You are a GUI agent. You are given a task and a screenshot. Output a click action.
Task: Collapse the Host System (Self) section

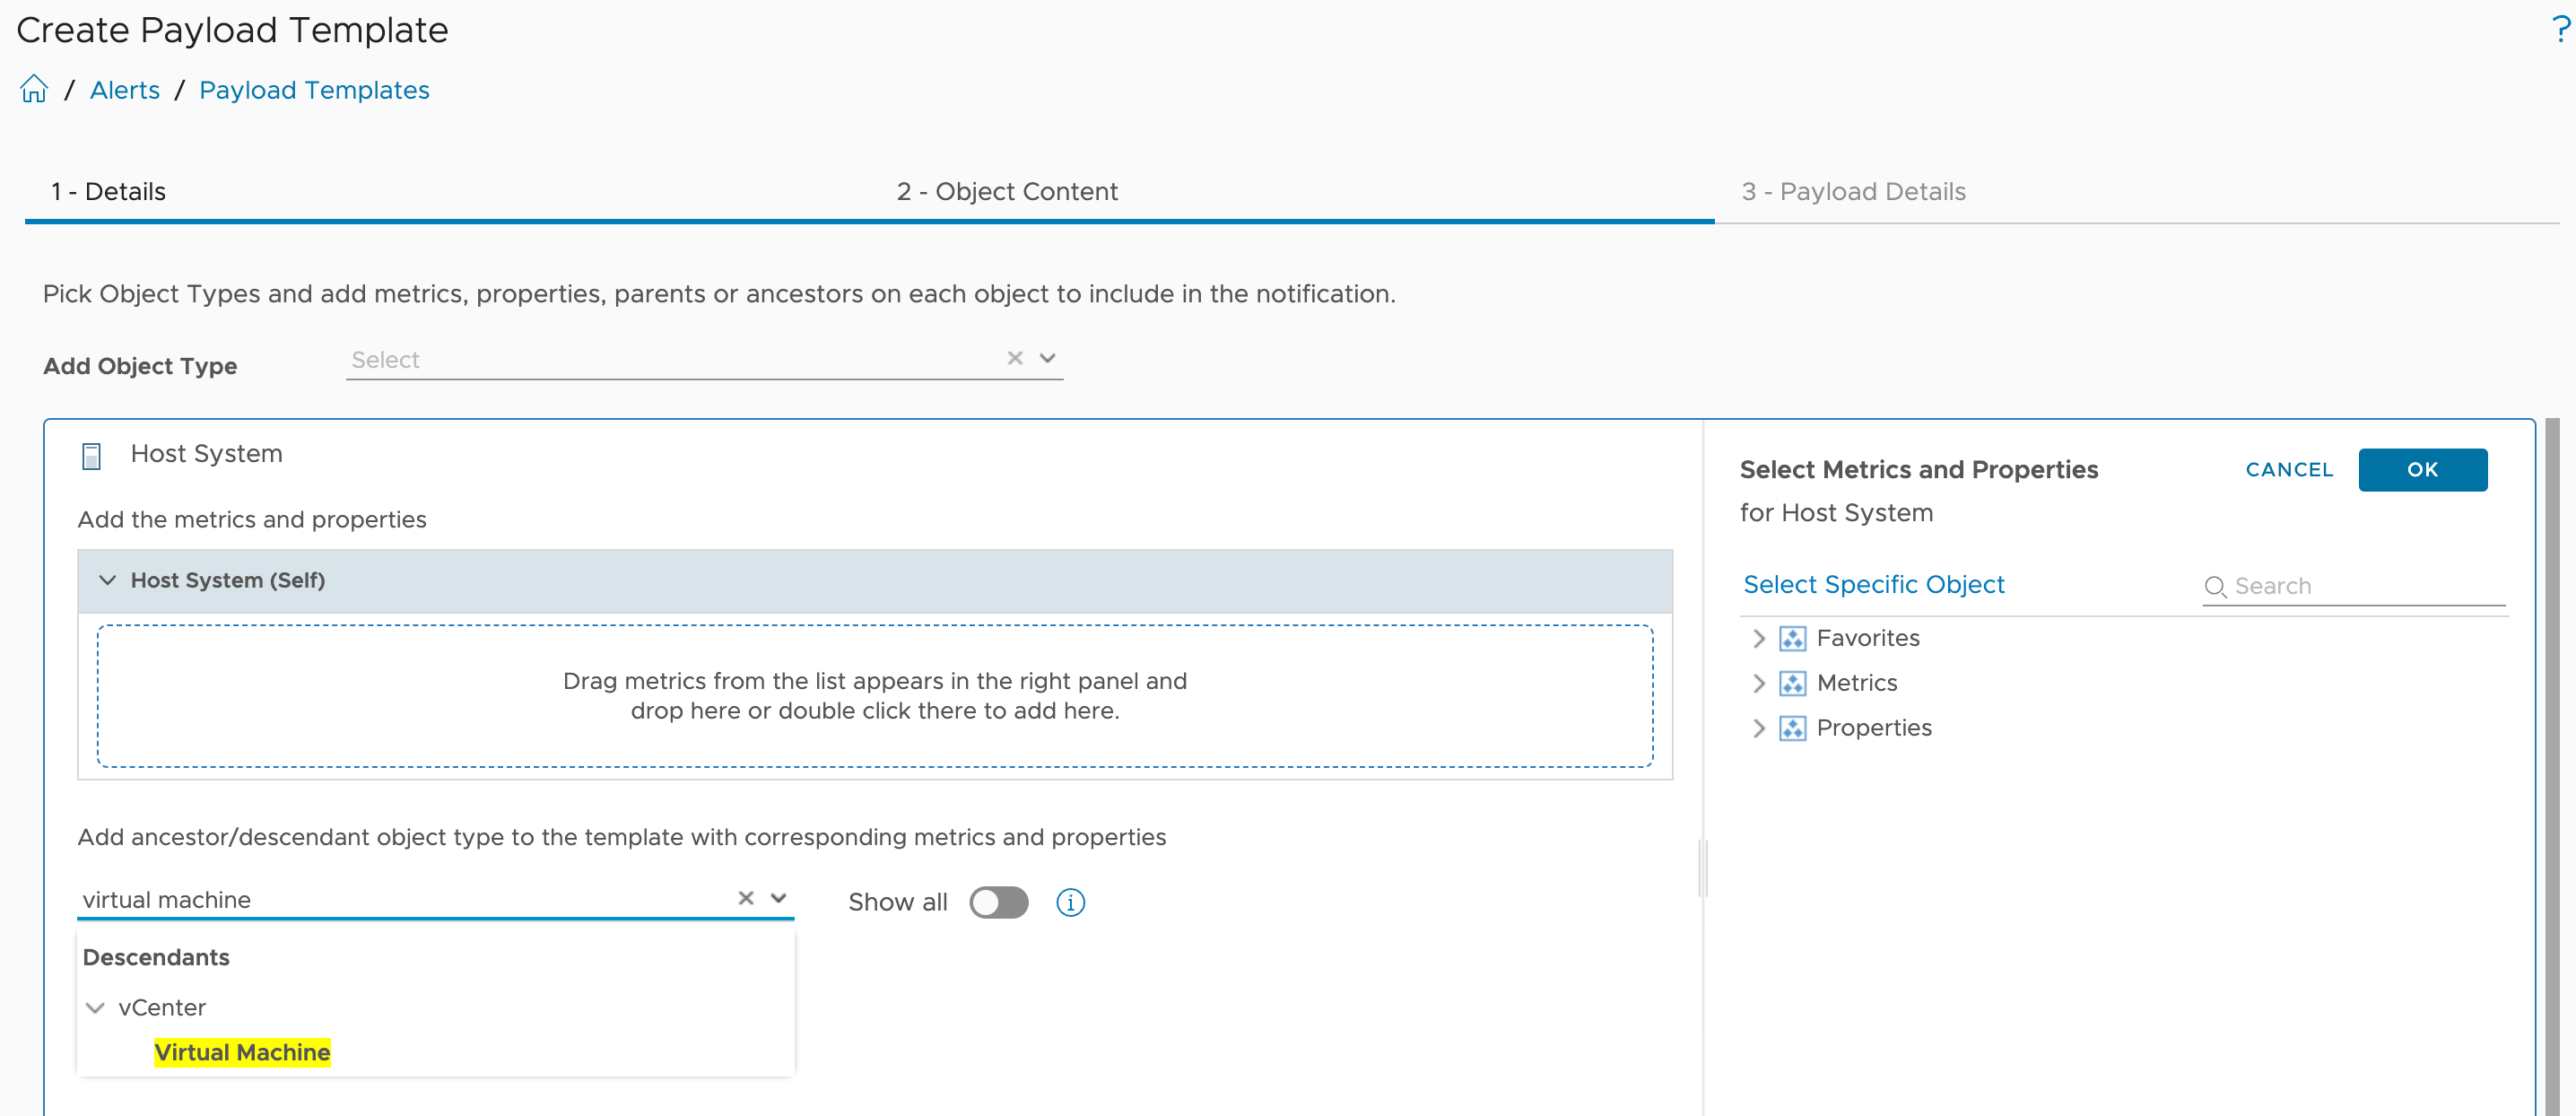coord(108,580)
